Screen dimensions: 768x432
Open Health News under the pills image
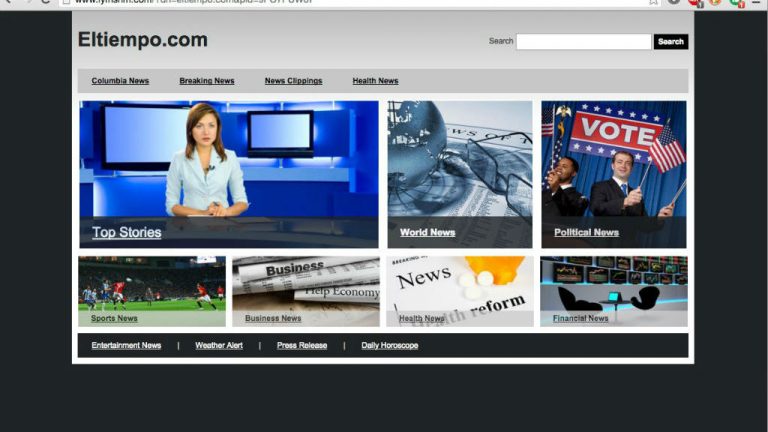click(421, 318)
